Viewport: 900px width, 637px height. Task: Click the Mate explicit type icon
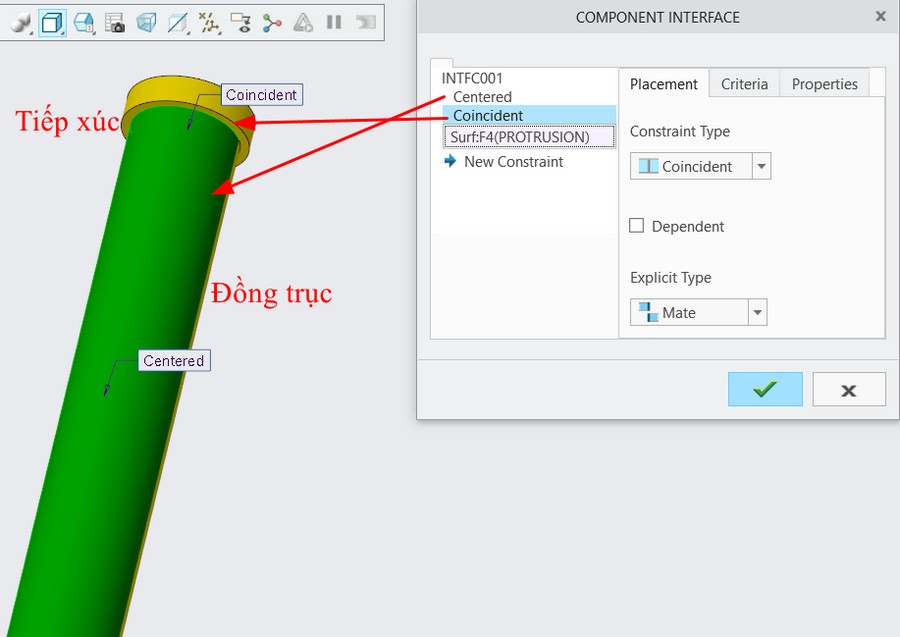(648, 312)
